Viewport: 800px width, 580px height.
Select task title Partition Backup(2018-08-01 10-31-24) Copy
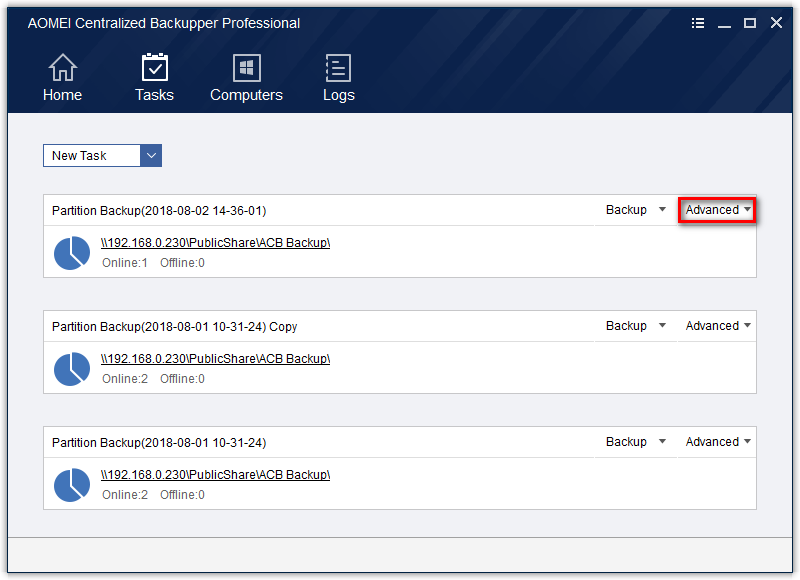coord(174,326)
